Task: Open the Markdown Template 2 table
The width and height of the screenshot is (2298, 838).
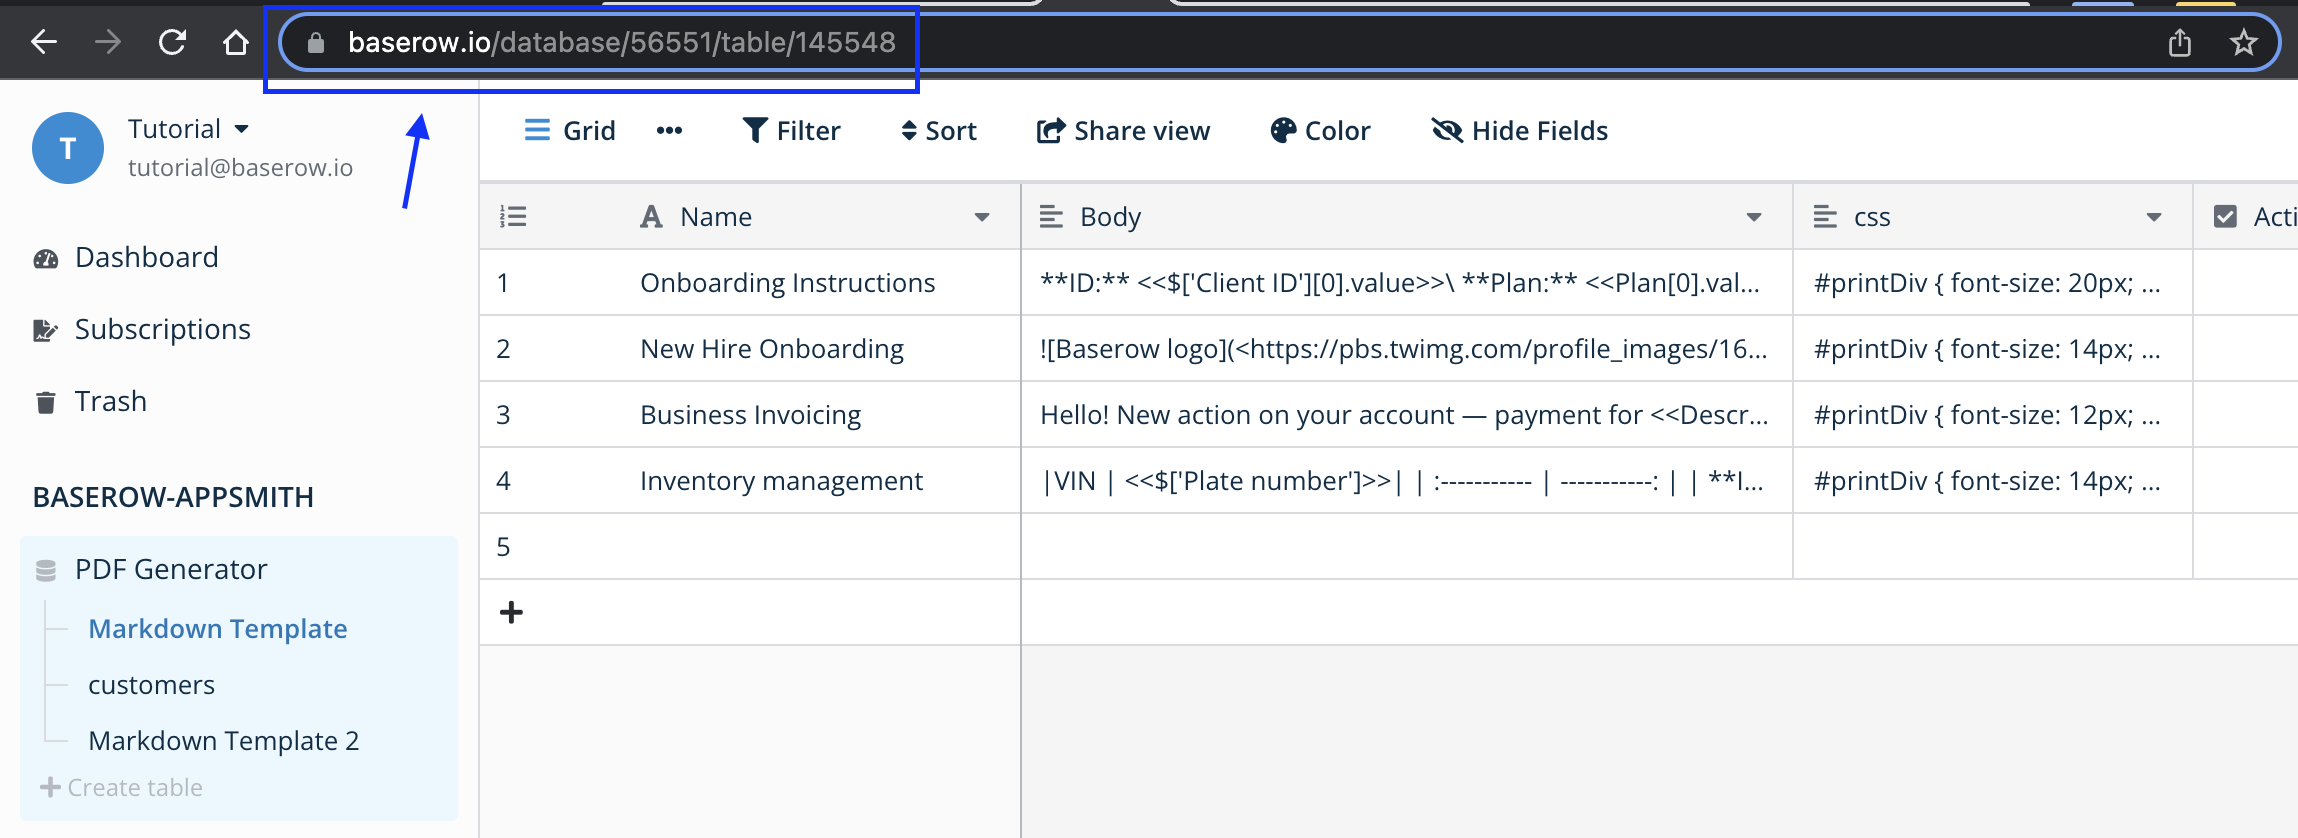Action: [223, 741]
